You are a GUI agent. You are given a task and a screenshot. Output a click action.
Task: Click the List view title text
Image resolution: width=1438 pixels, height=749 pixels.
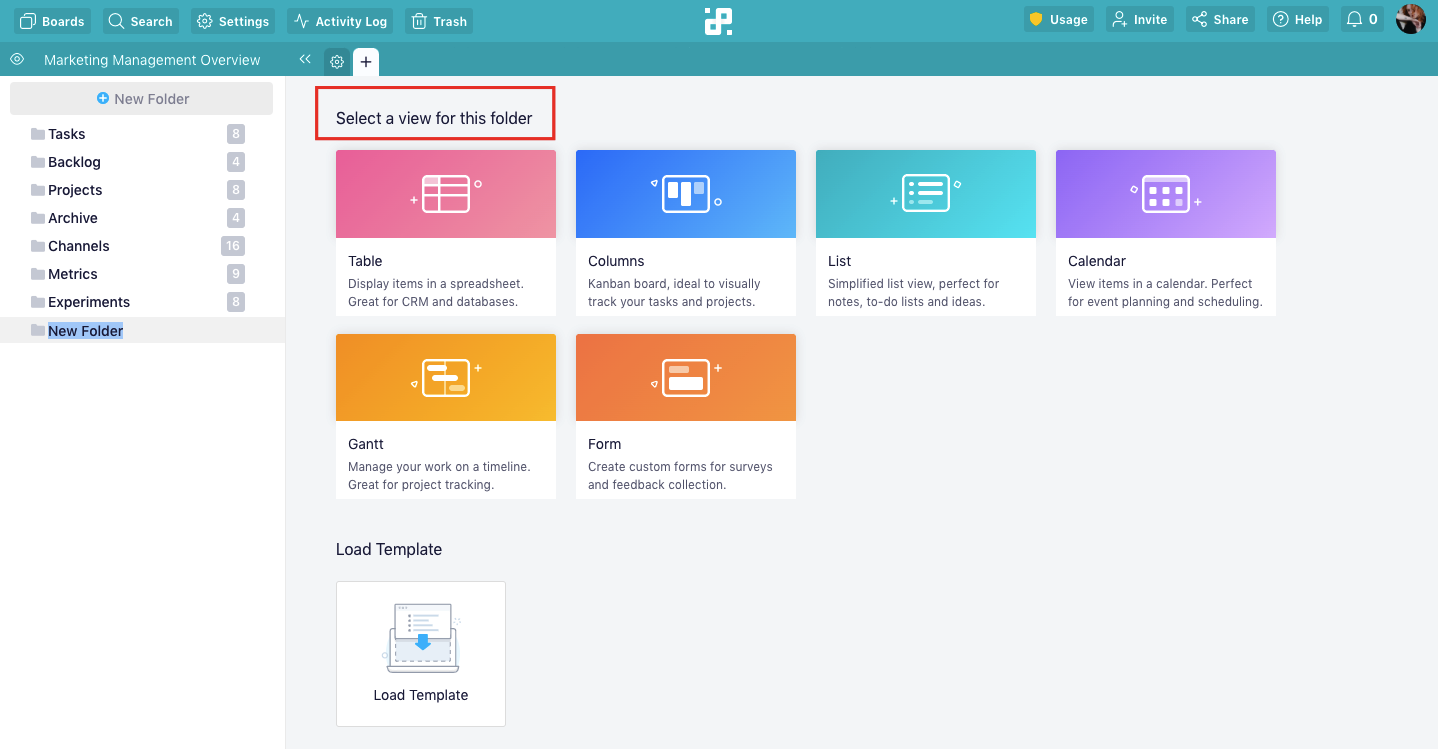[839, 261]
